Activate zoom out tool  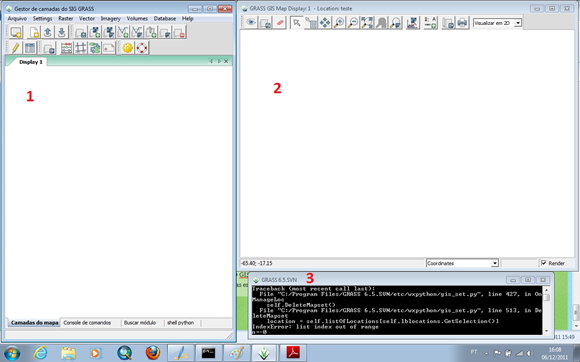click(353, 23)
